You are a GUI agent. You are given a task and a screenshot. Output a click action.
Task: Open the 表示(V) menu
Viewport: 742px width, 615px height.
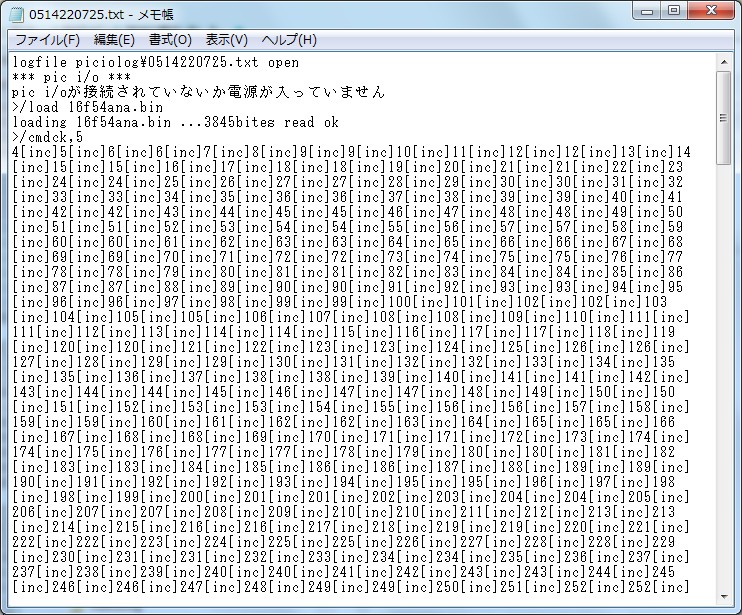[226, 40]
